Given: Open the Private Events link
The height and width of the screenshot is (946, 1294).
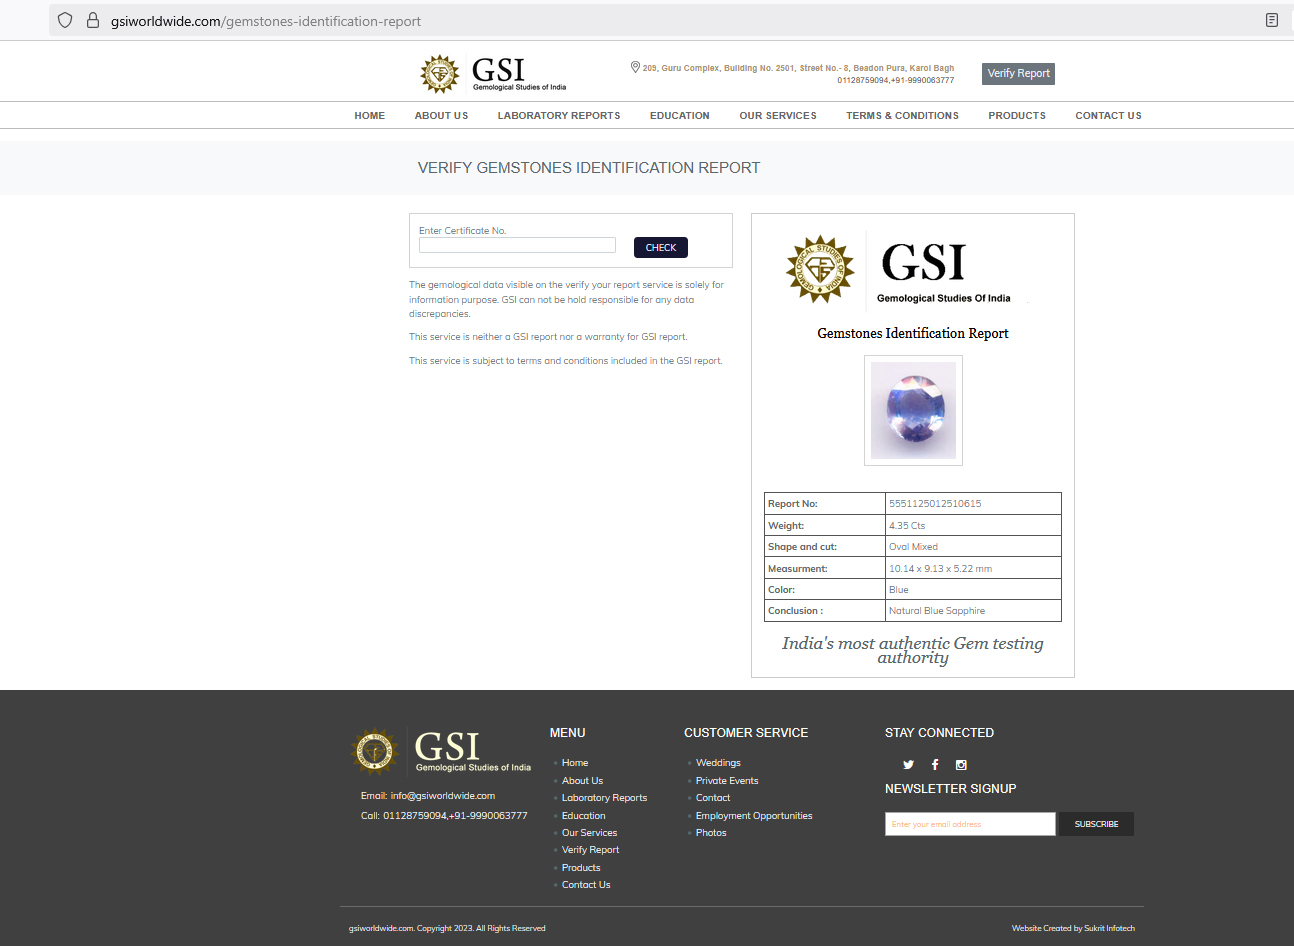Looking at the screenshot, I should coord(727,781).
